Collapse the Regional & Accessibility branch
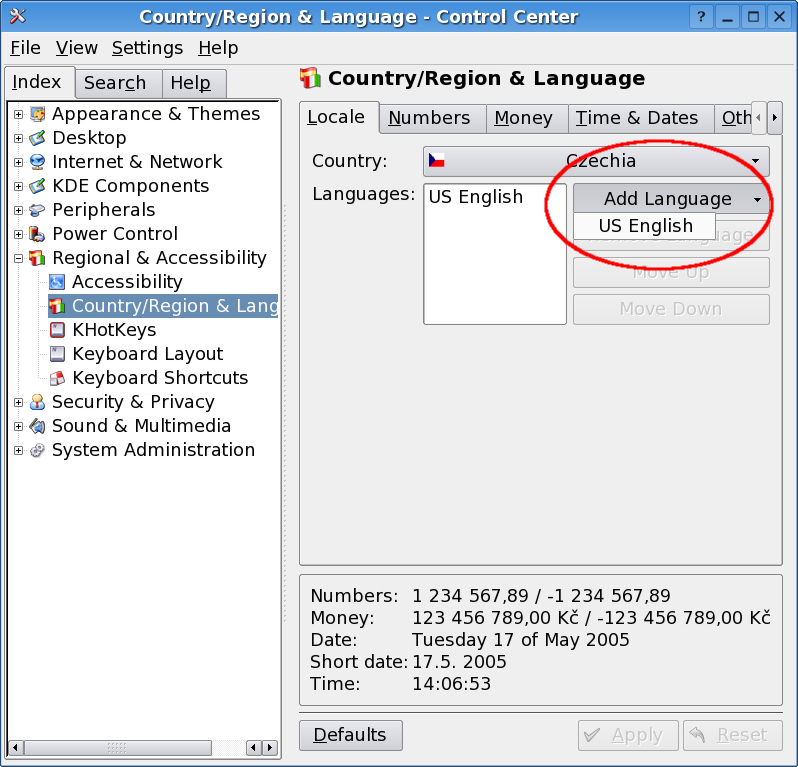 click(x=18, y=259)
